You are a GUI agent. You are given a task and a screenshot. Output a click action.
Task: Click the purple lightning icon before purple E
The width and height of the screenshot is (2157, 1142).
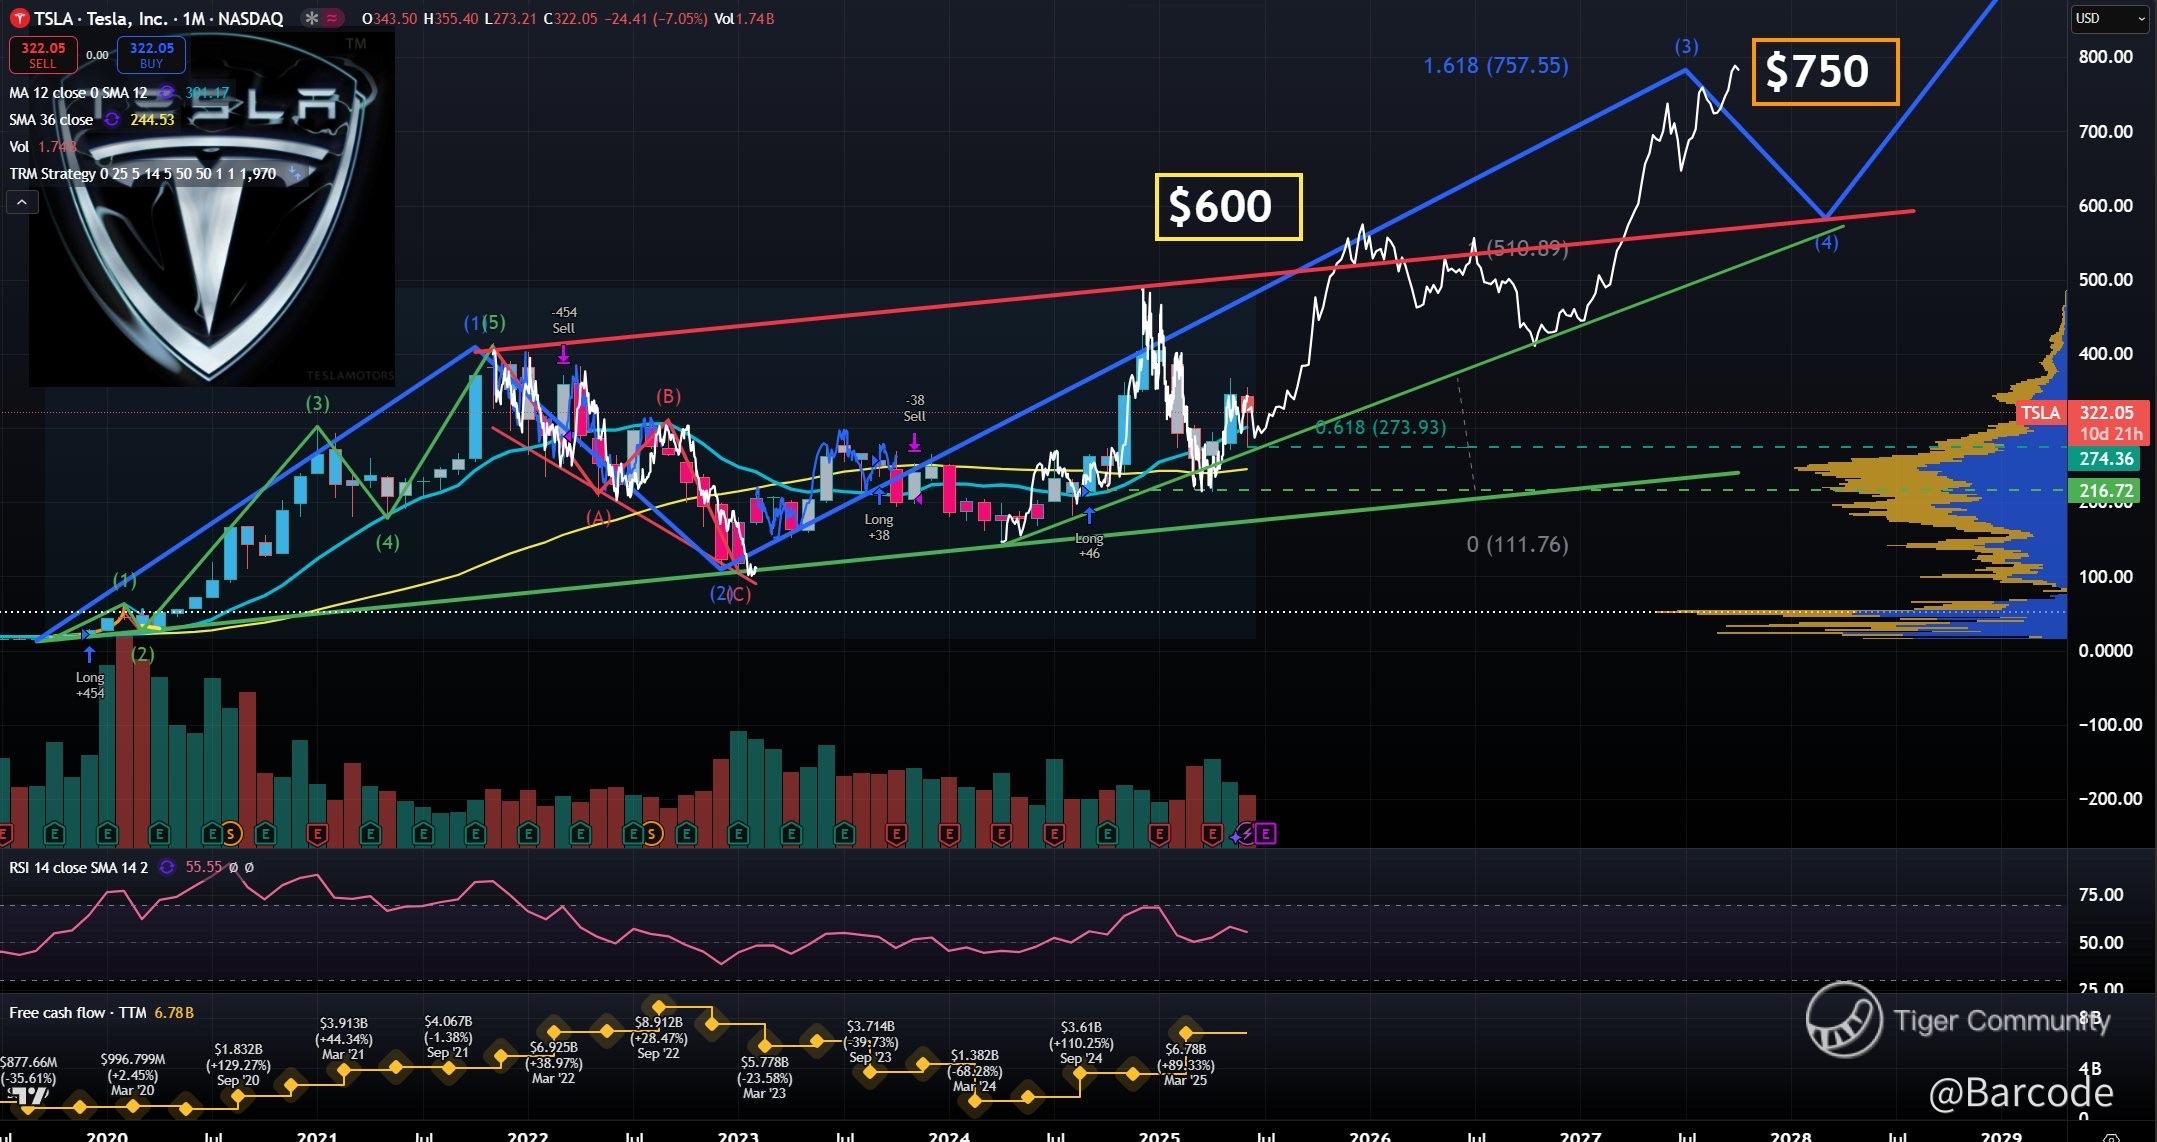click(1246, 833)
